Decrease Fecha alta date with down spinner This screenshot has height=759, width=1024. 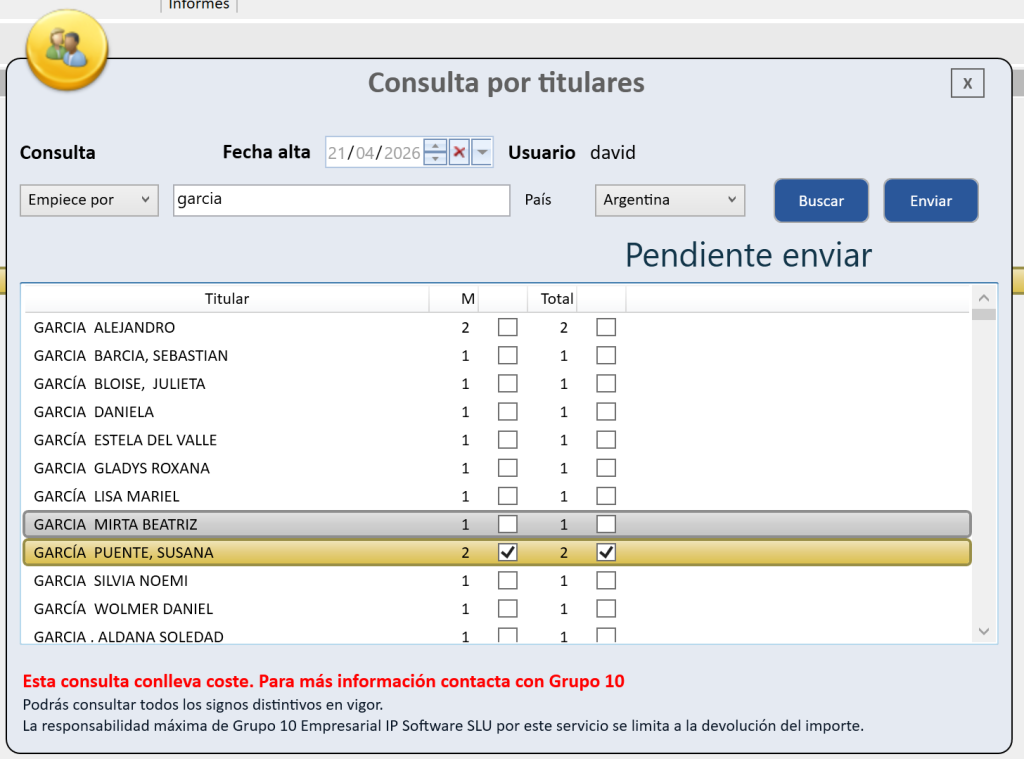coord(435,159)
